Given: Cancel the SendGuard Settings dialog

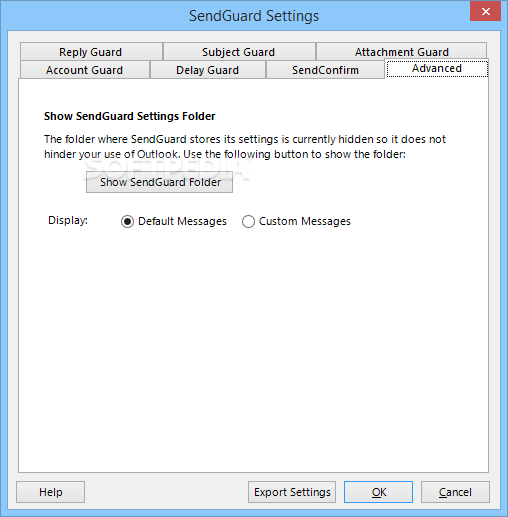Looking at the screenshot, I should (455, 492).
